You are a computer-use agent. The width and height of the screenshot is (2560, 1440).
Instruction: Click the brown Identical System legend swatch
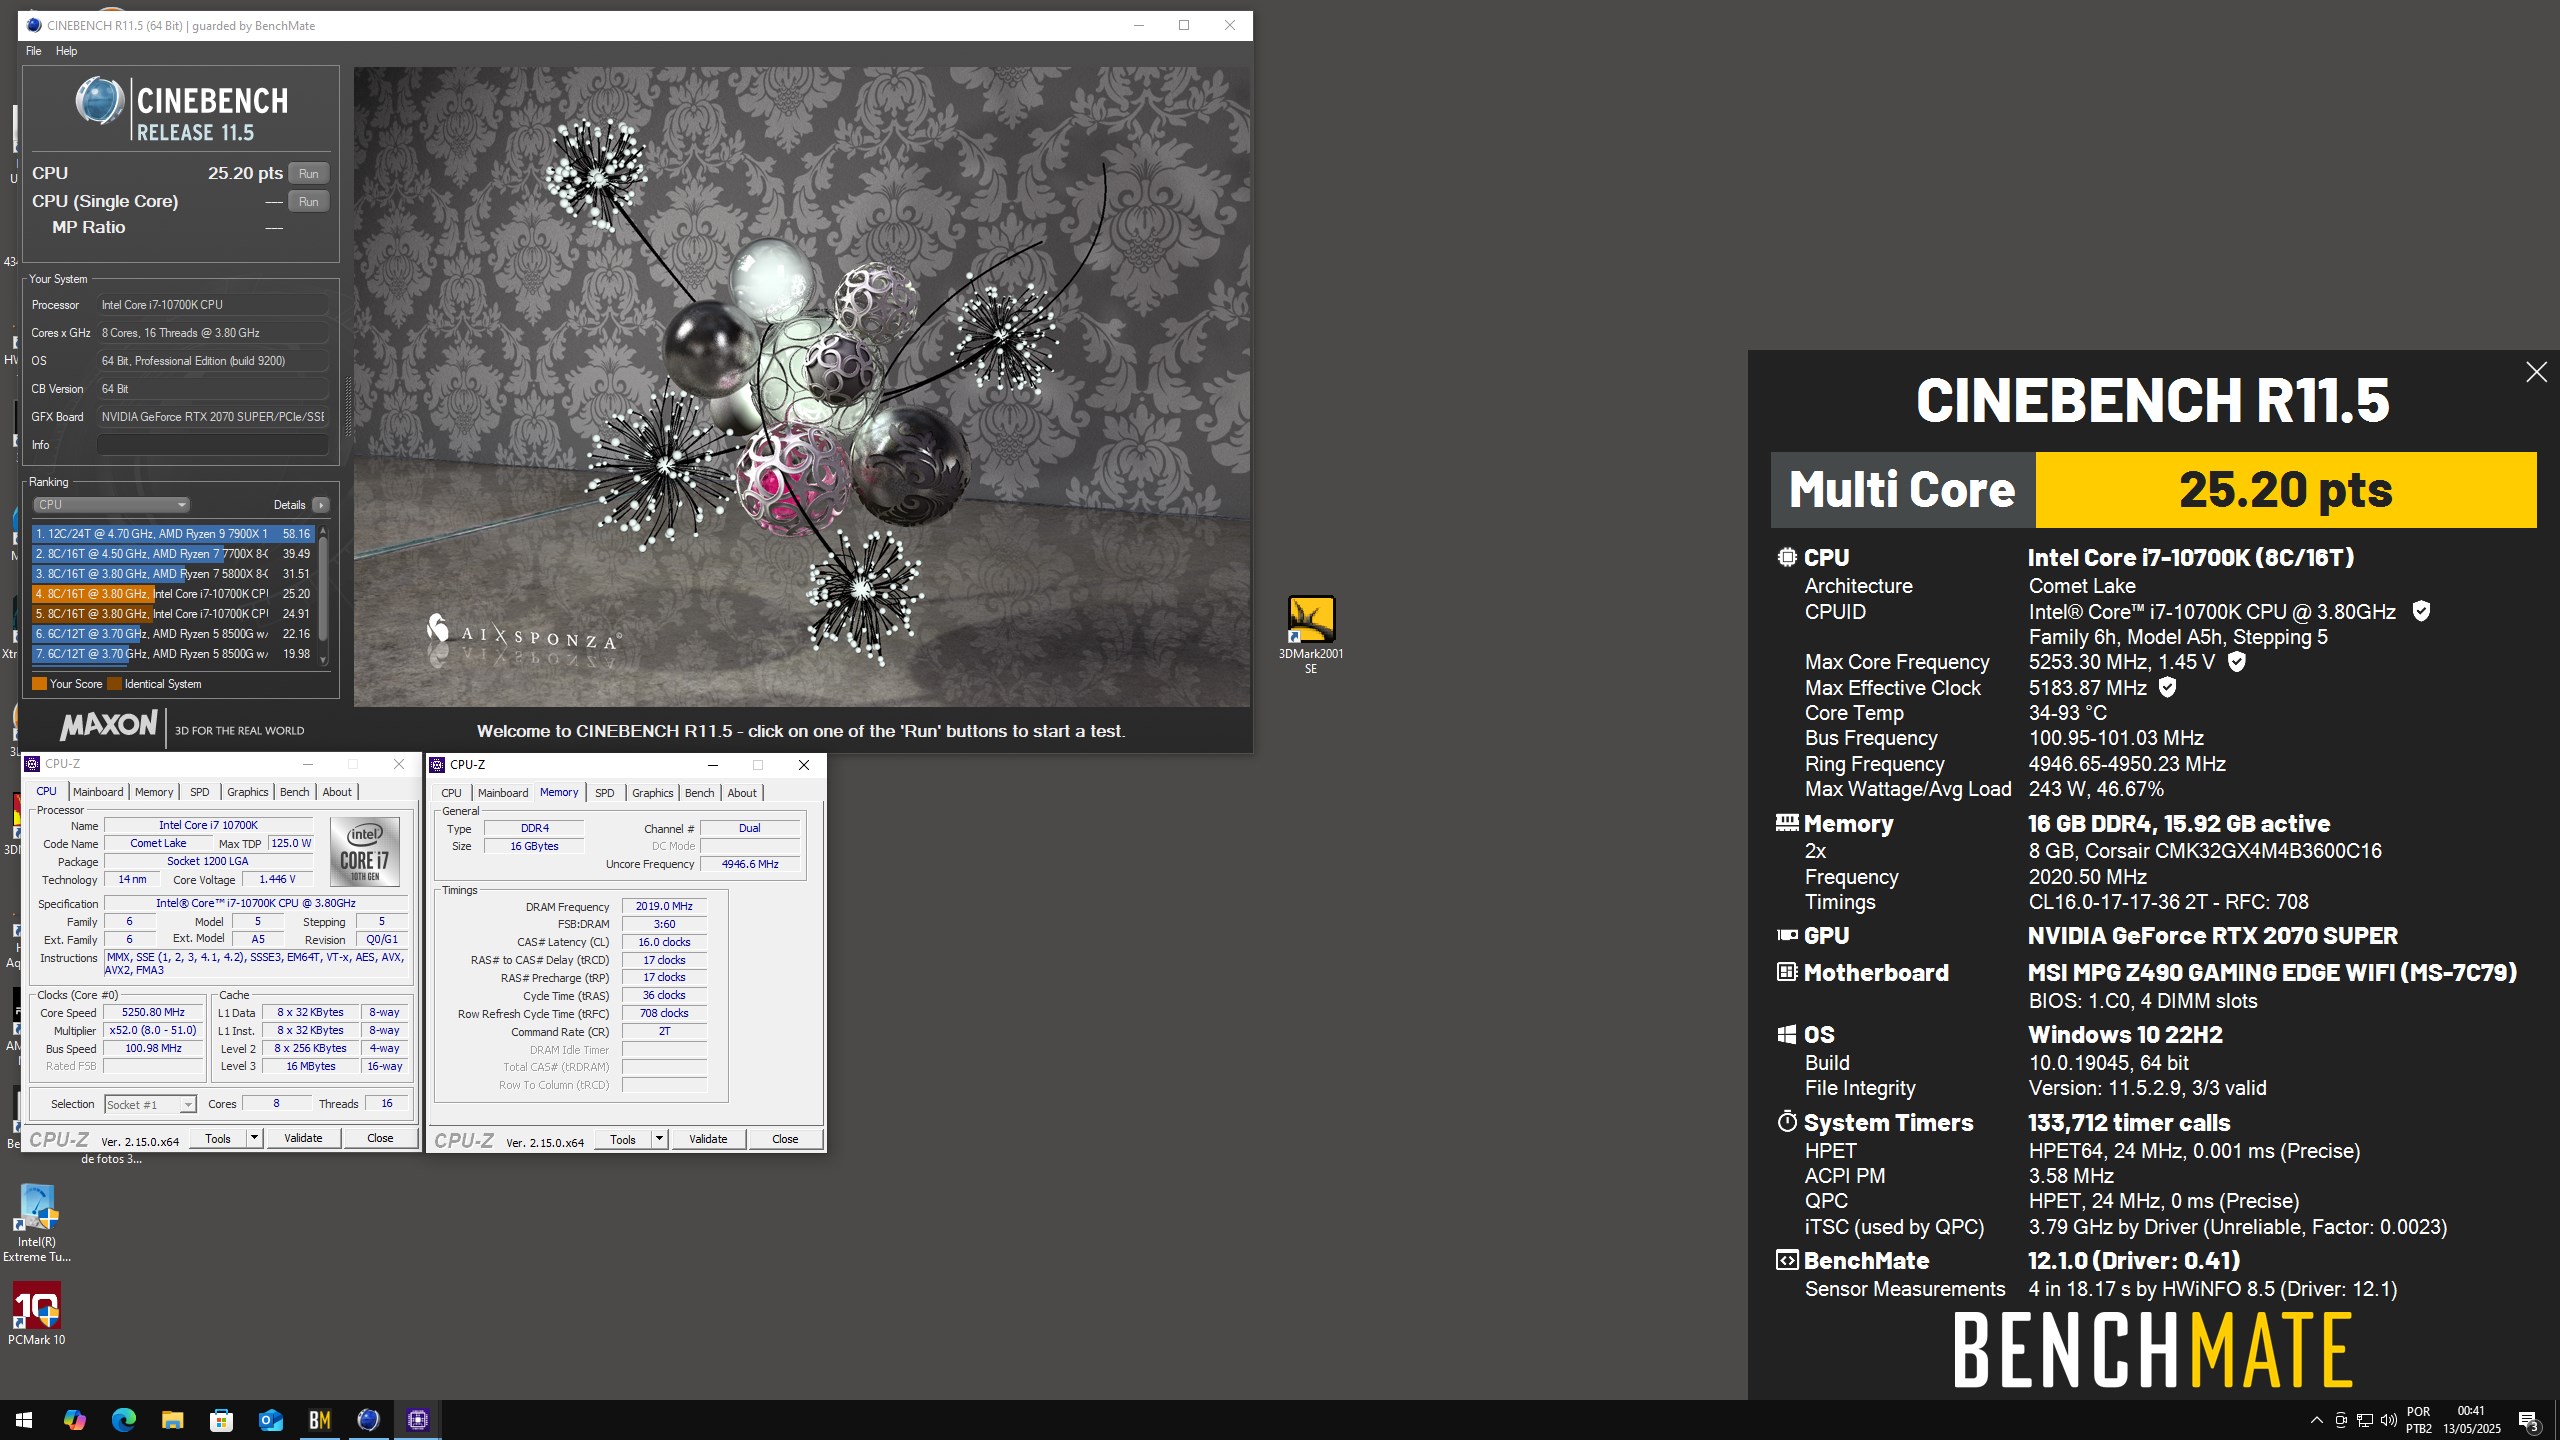pos(114,684)
